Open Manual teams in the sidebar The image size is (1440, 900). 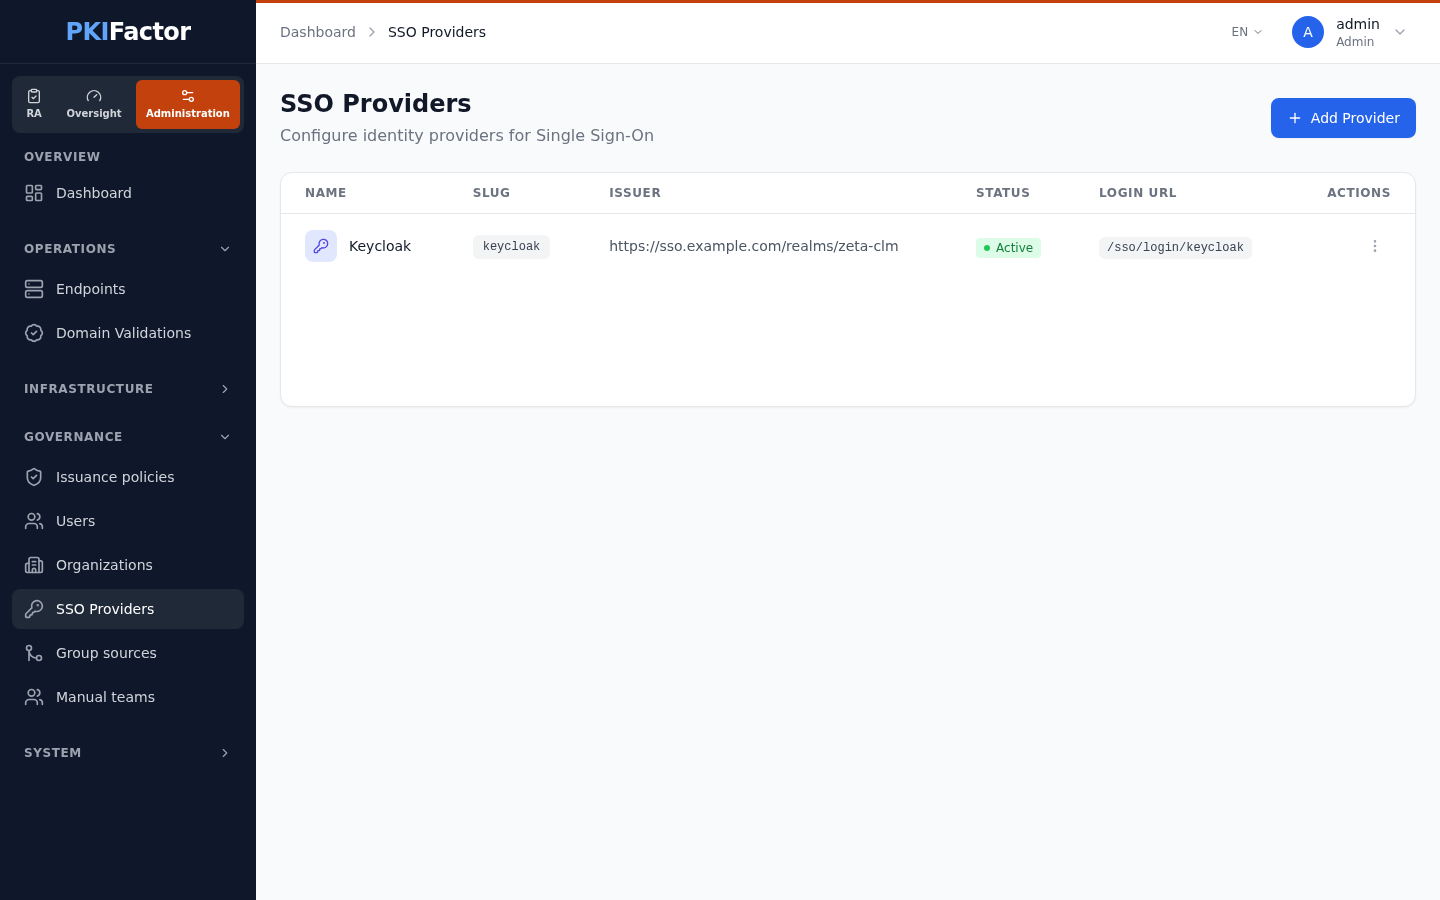click(x=128, y=697)
